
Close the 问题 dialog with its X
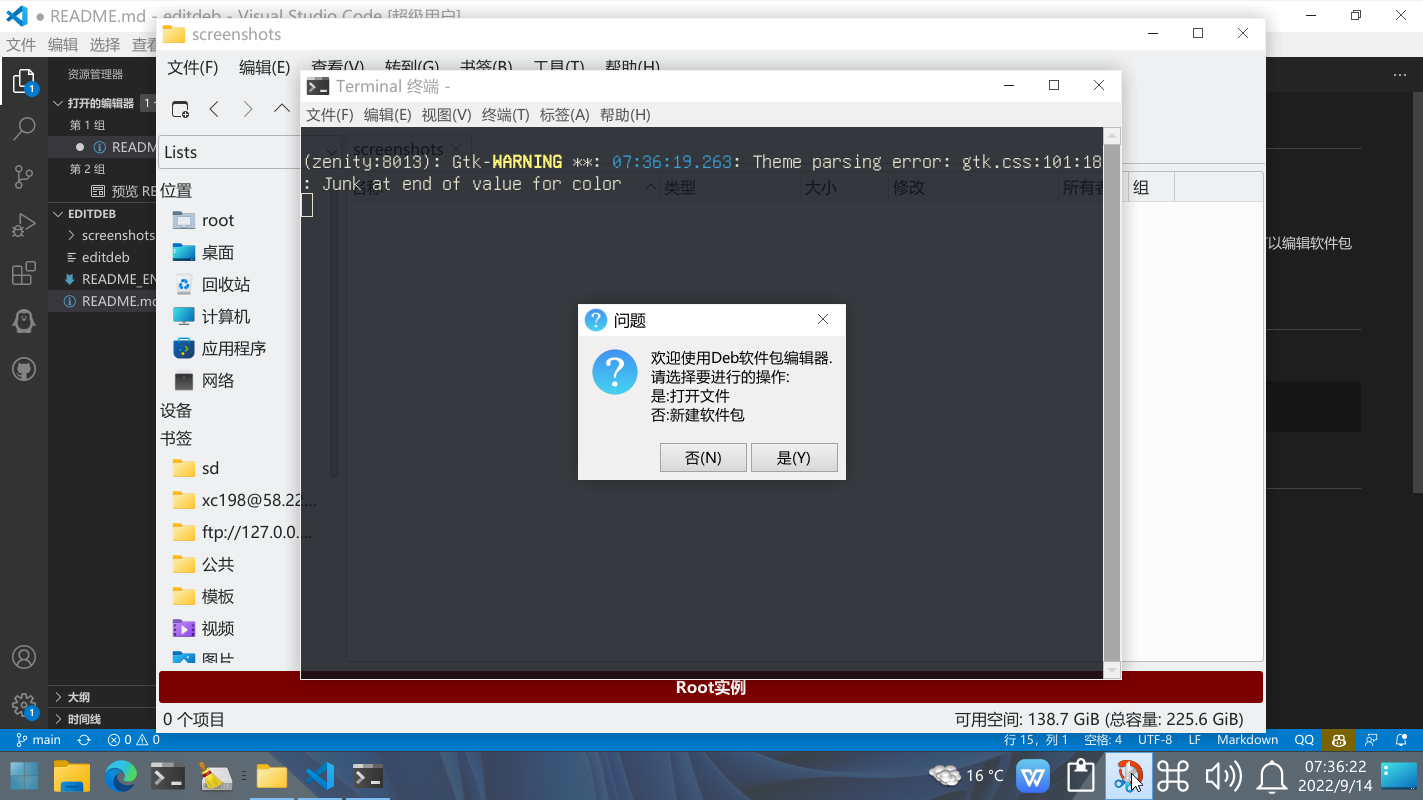[x=823, y=320]
